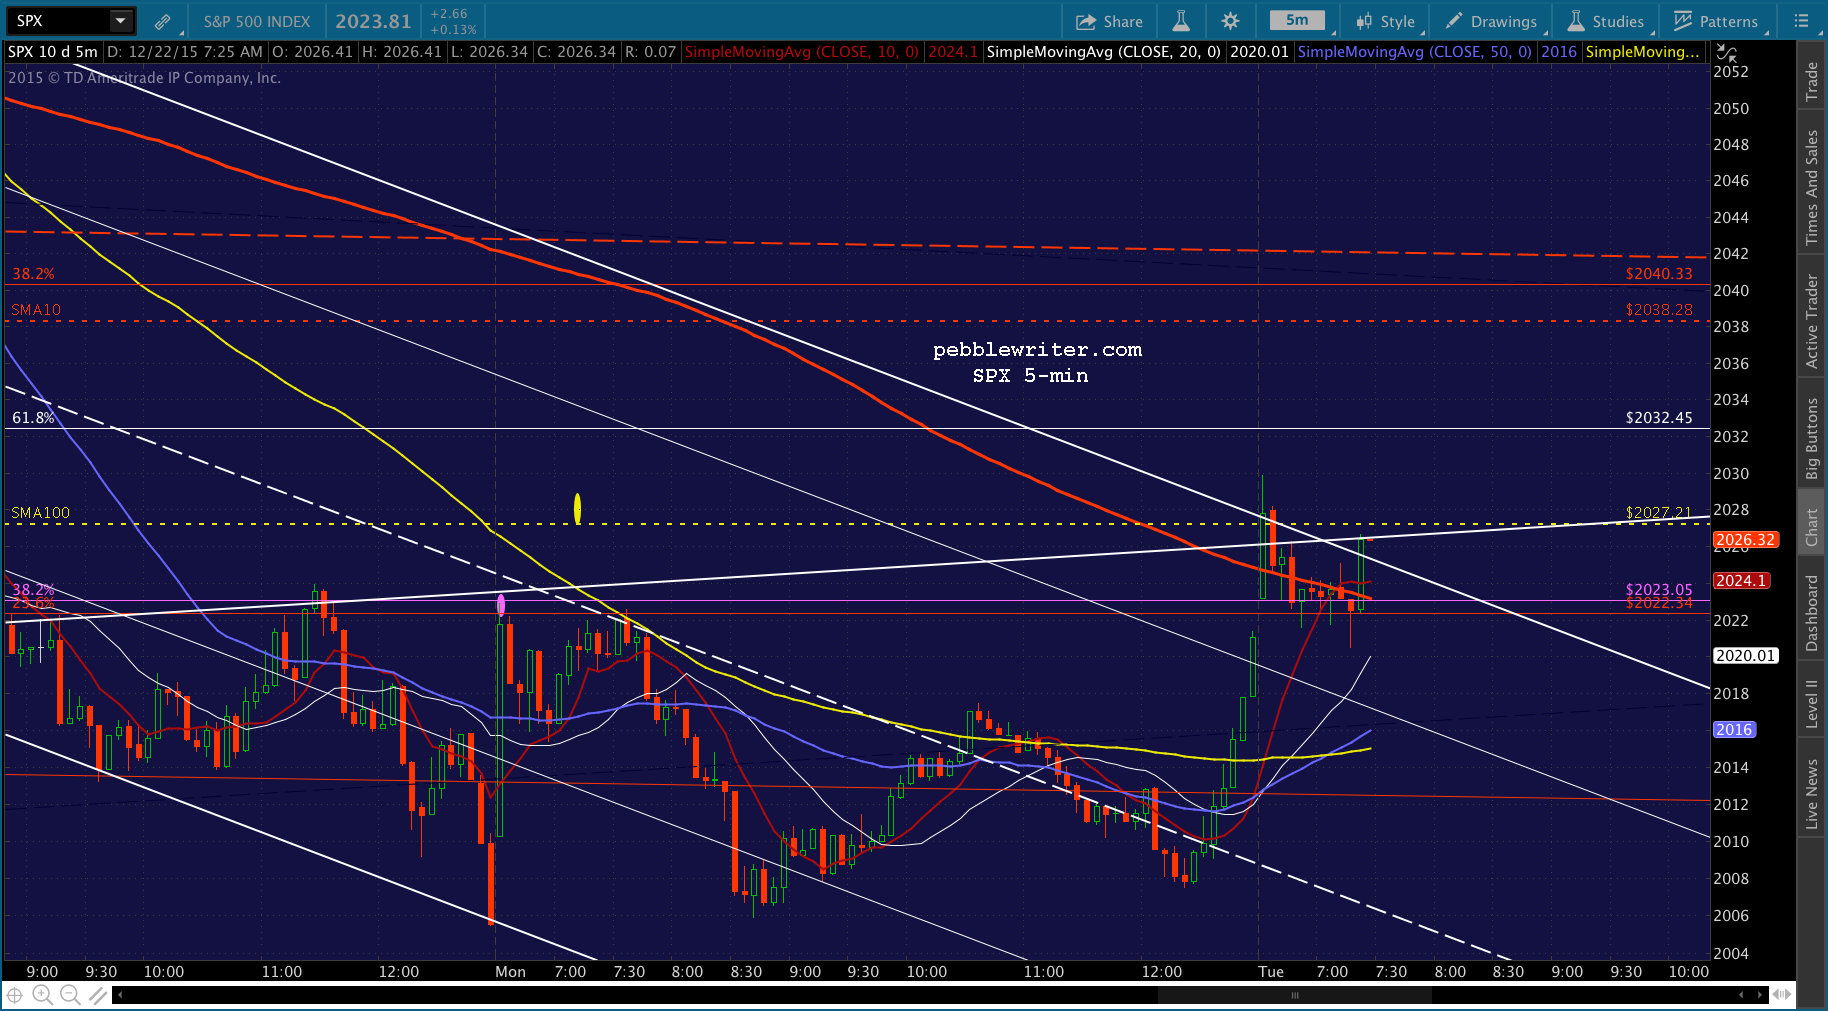Open the list menu icon at top right
Screen dimensions: 1828x1011
1802,21
